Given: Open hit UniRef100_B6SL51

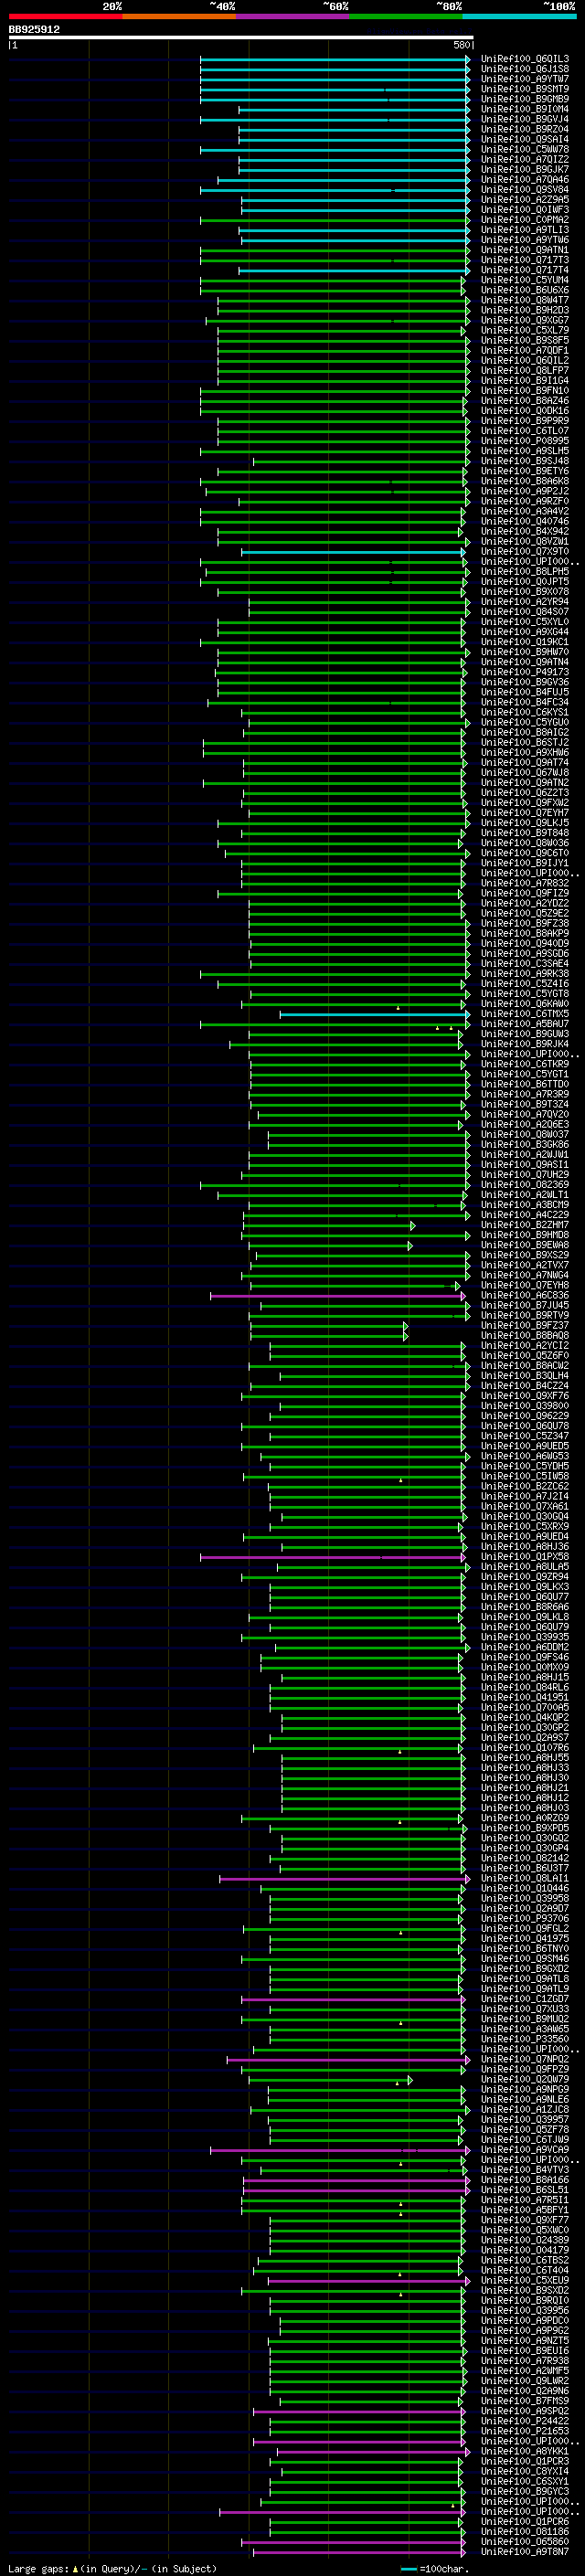Looking at the screenshot, I should click(525, 2192).
